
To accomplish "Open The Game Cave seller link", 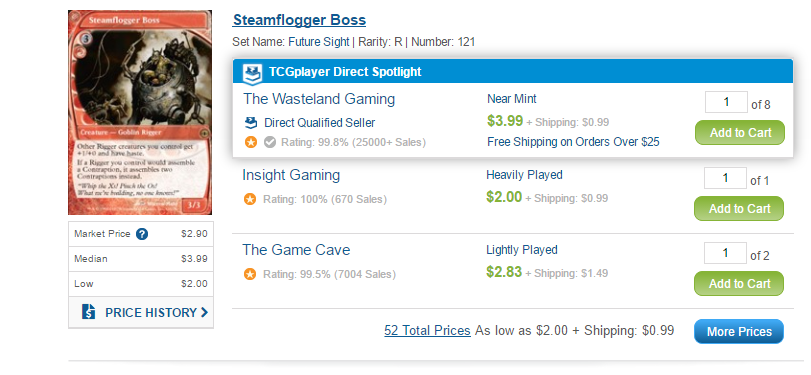I will pyautogui.click(x=296, y=250).
